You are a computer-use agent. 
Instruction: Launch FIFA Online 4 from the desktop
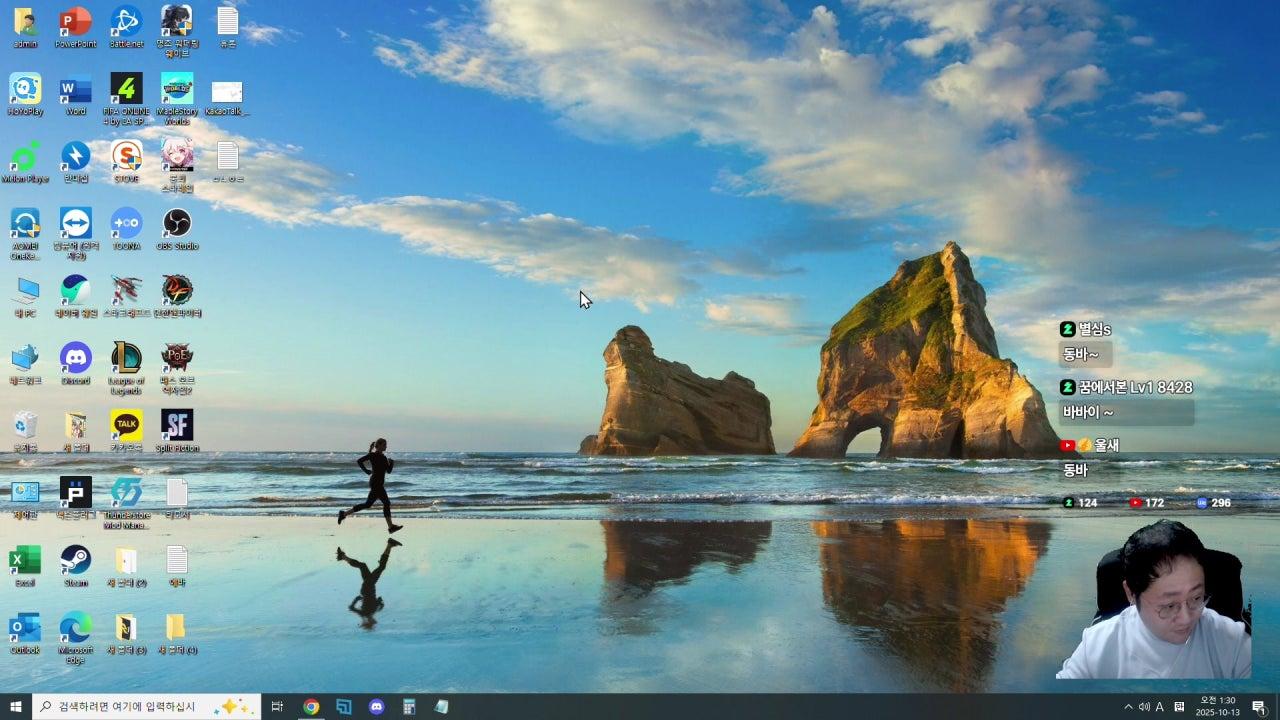click(x=126, y=89)
